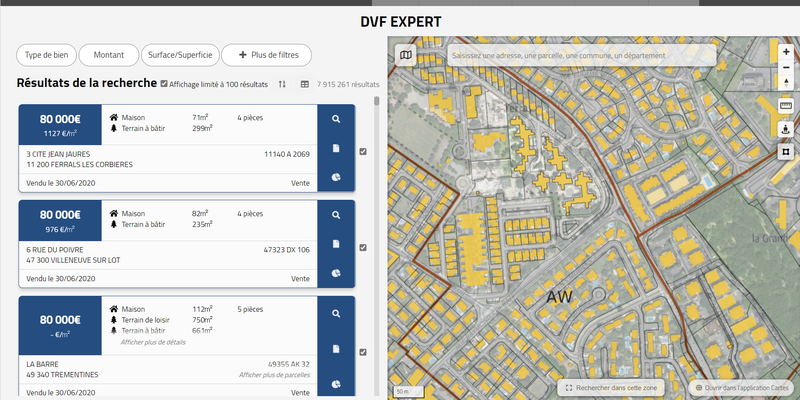Click 'DVF EXPERT' page title
Image resolution: width=800 pixels, height=400 pixels.
[x=401, y=22]
